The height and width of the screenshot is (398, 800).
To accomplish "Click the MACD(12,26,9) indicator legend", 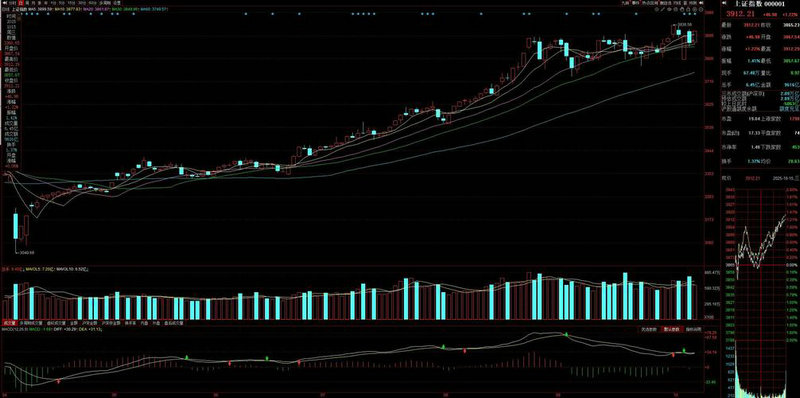I will click(x=15, y=329).
